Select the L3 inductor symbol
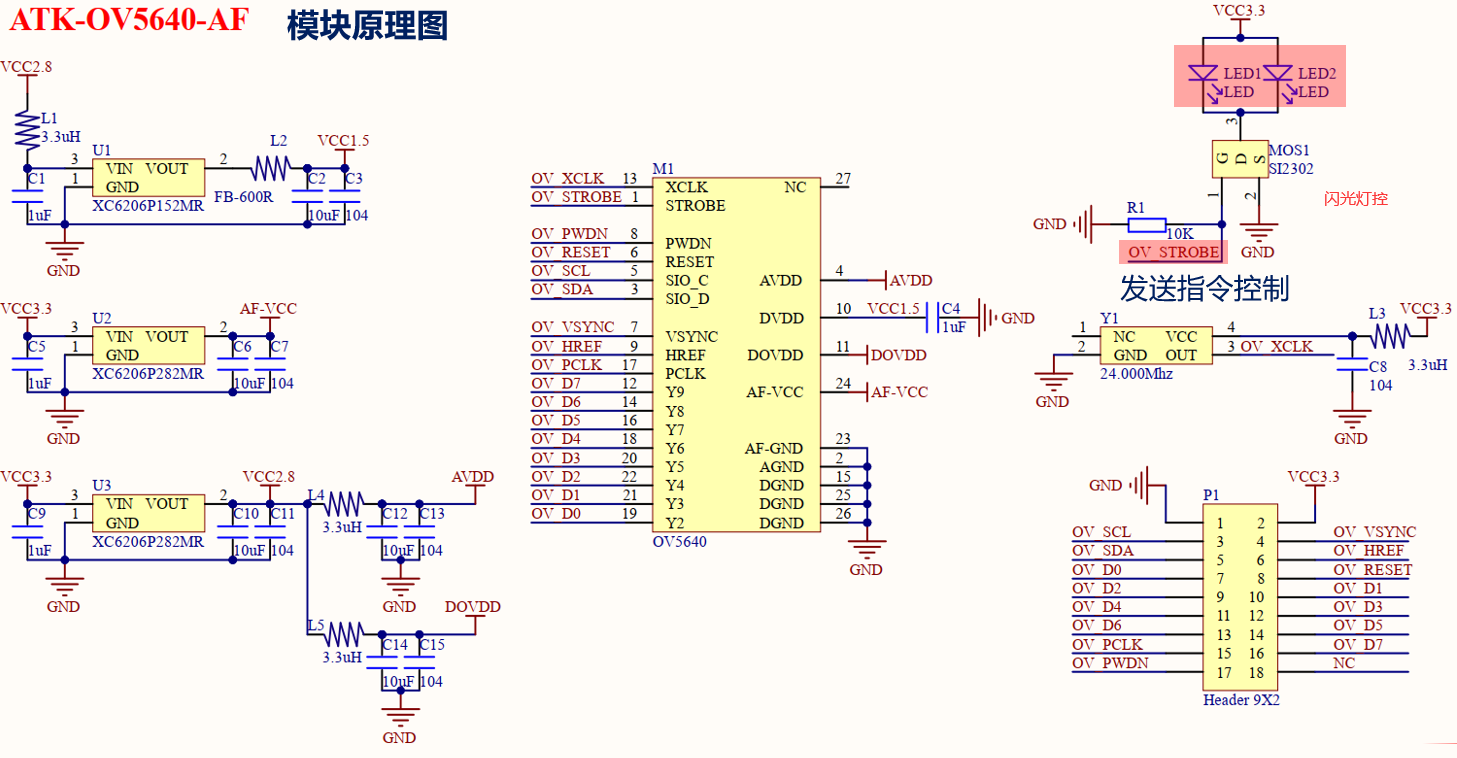1457x758 pixels. 1390,335
